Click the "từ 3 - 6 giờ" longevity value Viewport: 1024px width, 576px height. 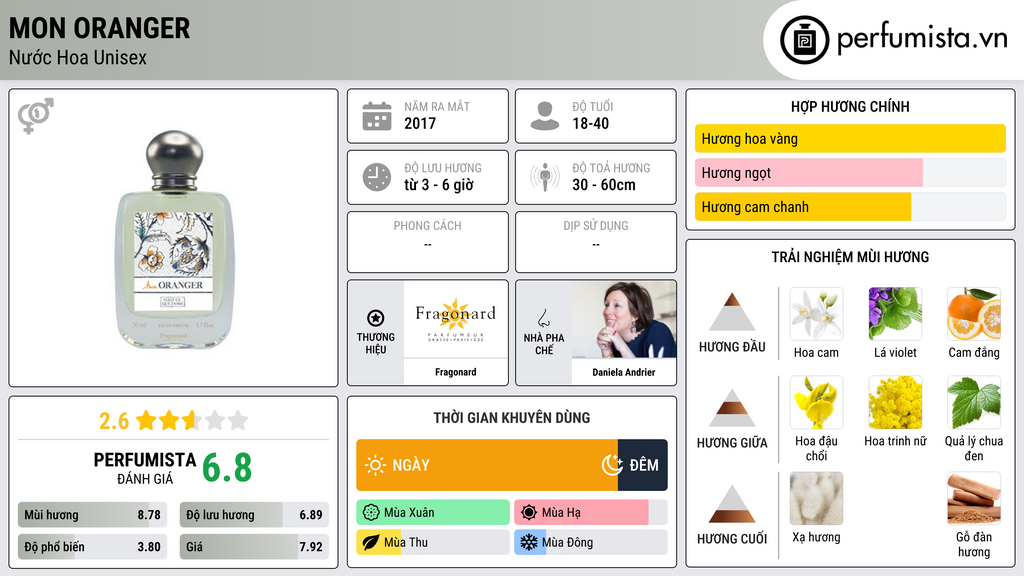(x=439, y=185)
